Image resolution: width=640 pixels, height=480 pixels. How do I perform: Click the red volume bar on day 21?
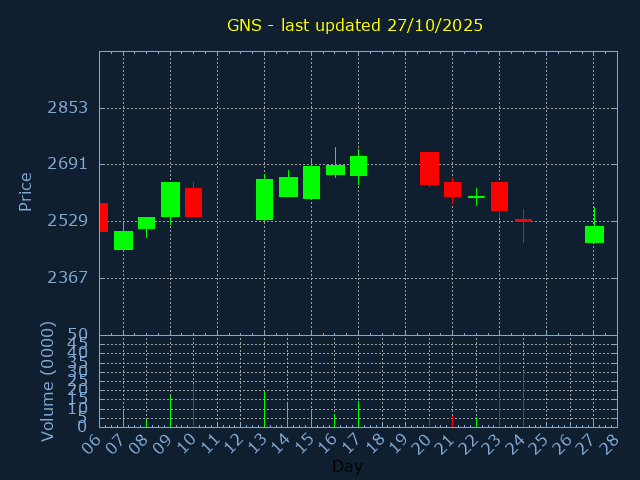point(452,421)
